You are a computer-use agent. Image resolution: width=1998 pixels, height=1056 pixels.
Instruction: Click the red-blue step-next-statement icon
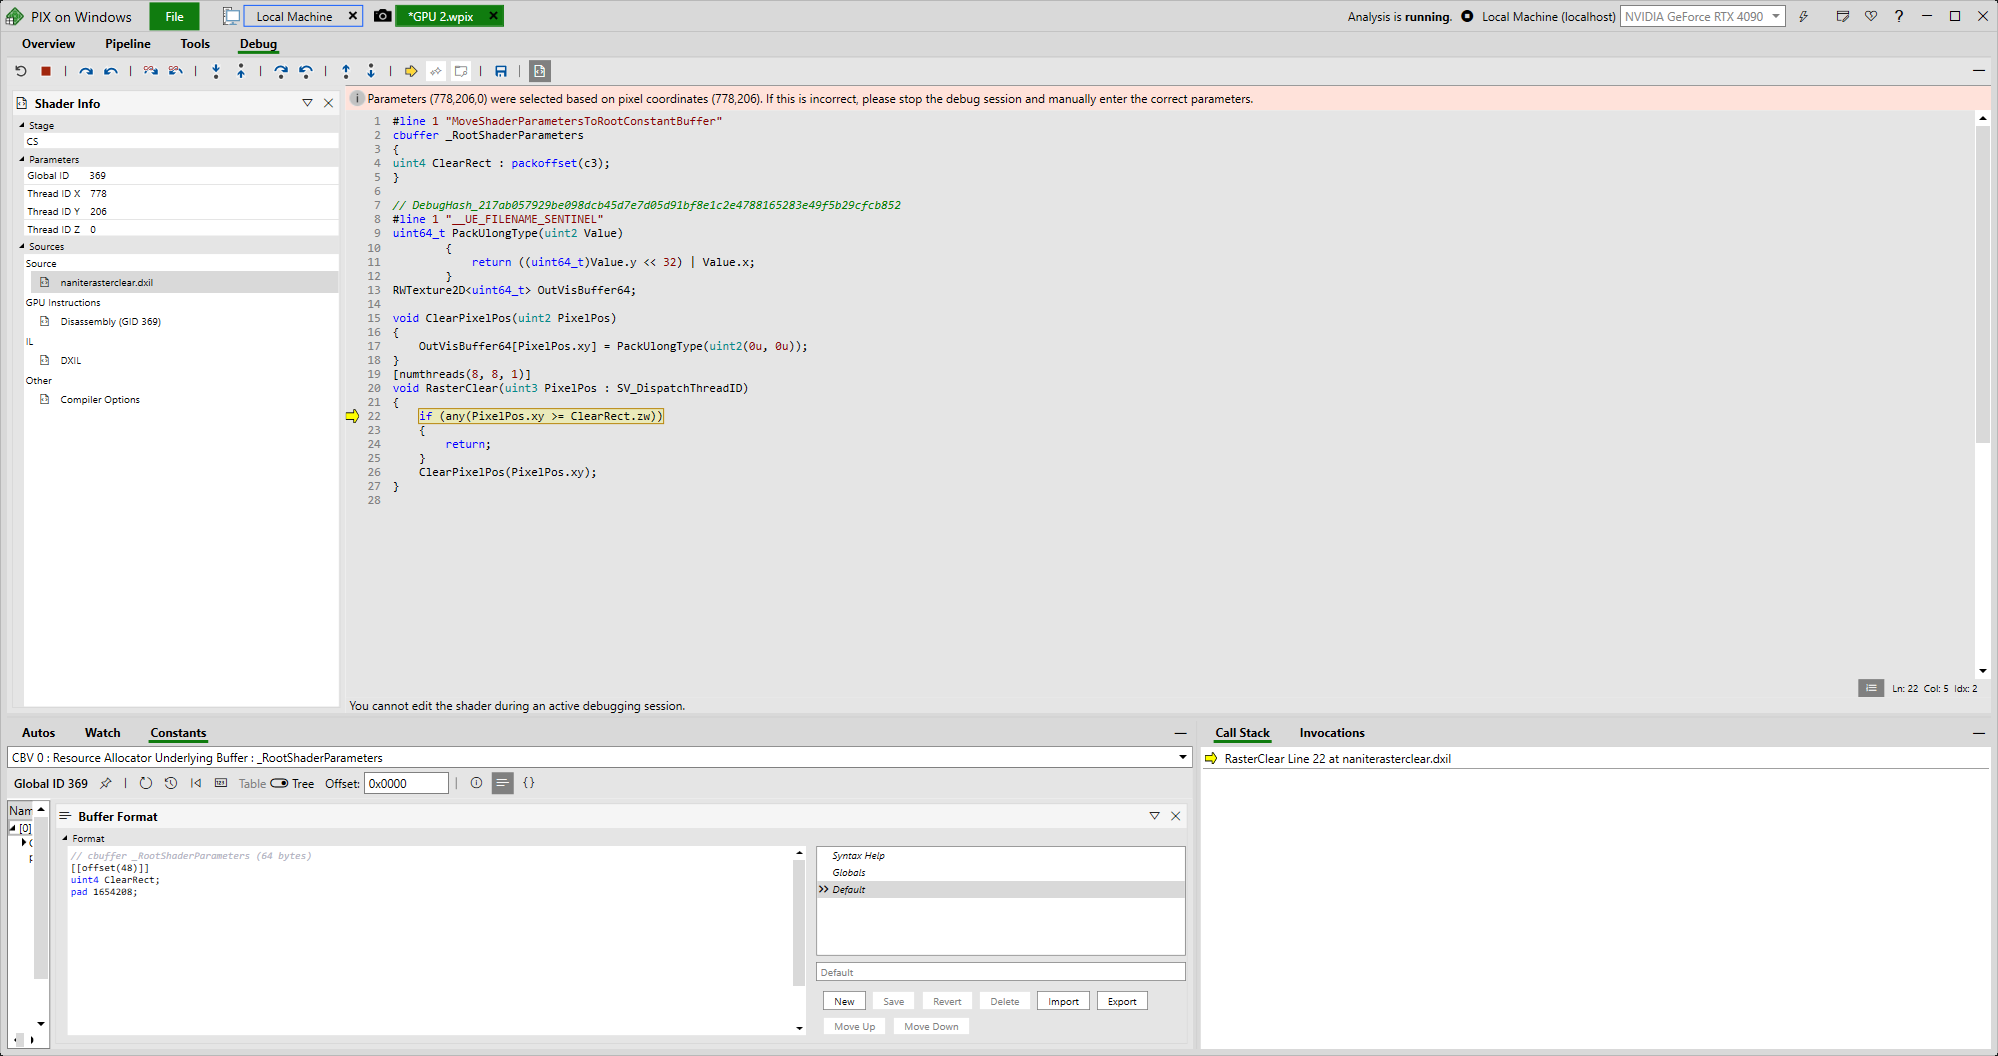point(151,71)
